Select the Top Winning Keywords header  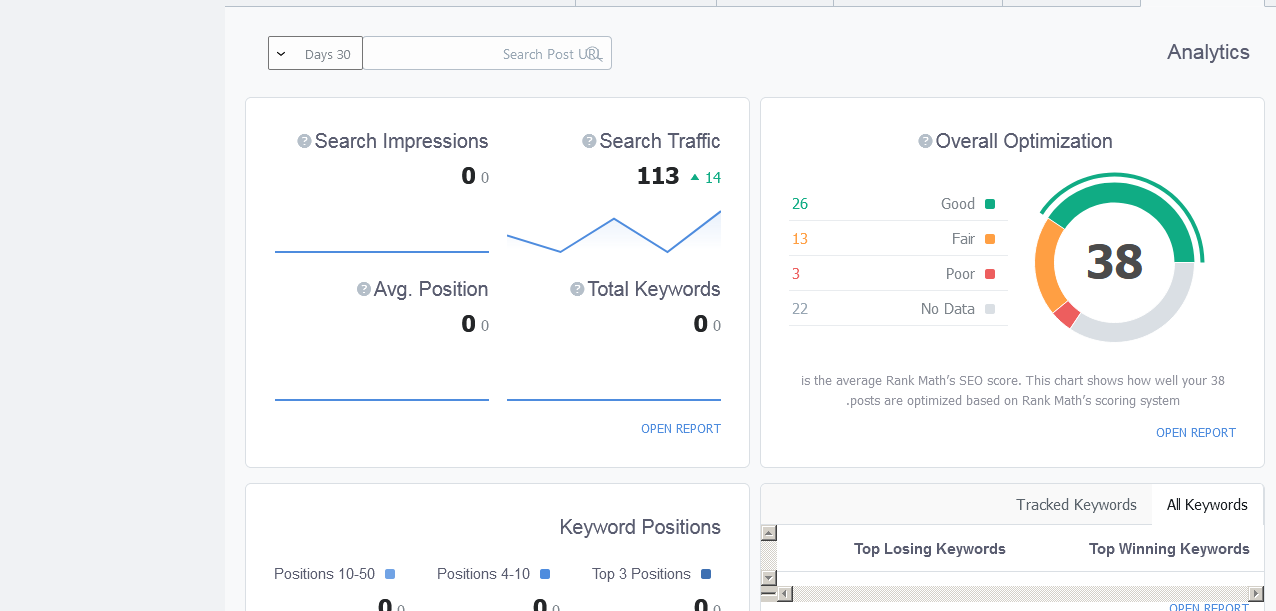pyautogui.click(x=1169, y=549)
